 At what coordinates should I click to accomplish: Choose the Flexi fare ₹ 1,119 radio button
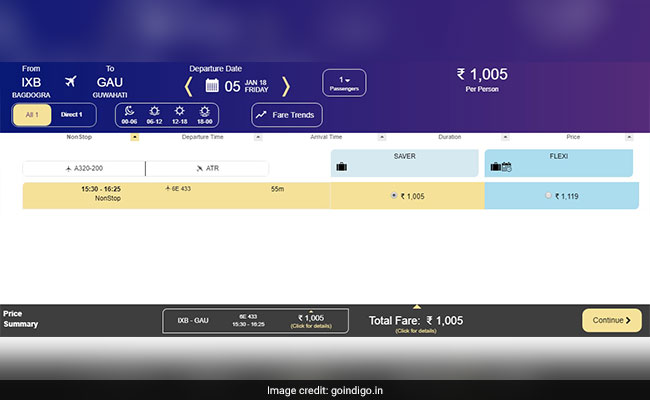(548, 195)
